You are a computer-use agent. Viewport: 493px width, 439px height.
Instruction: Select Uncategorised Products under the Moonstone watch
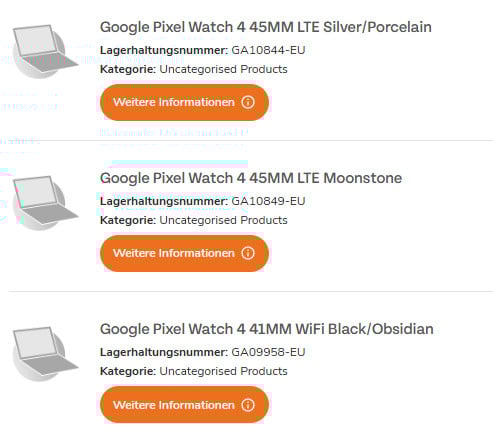(x=223, y=220)
